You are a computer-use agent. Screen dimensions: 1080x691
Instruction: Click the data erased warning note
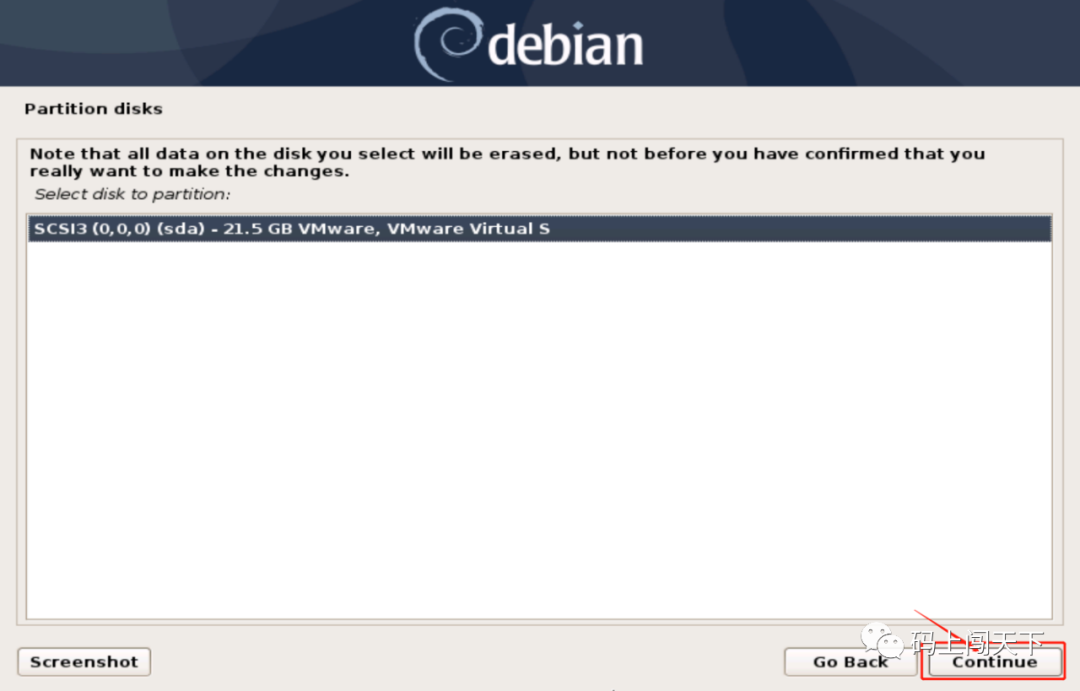(x=507, y=162)
